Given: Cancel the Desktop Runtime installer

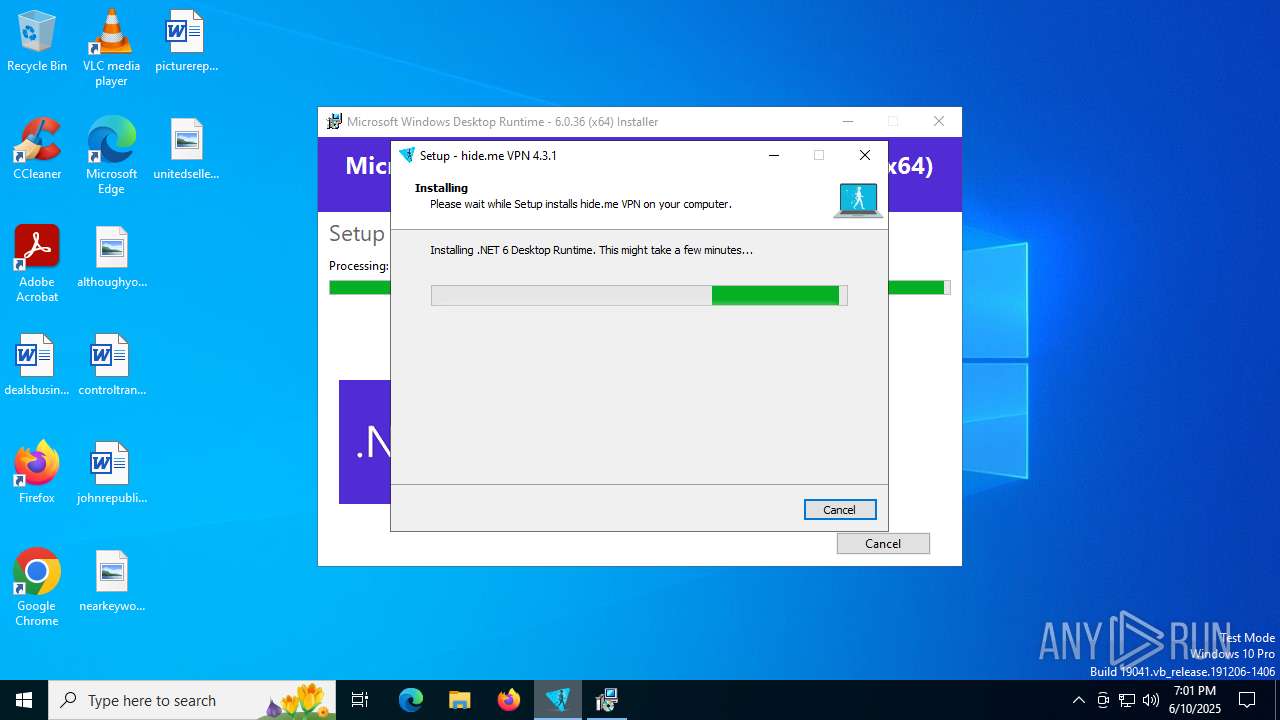Looking at the screenshot, I should tap(883, 544).
